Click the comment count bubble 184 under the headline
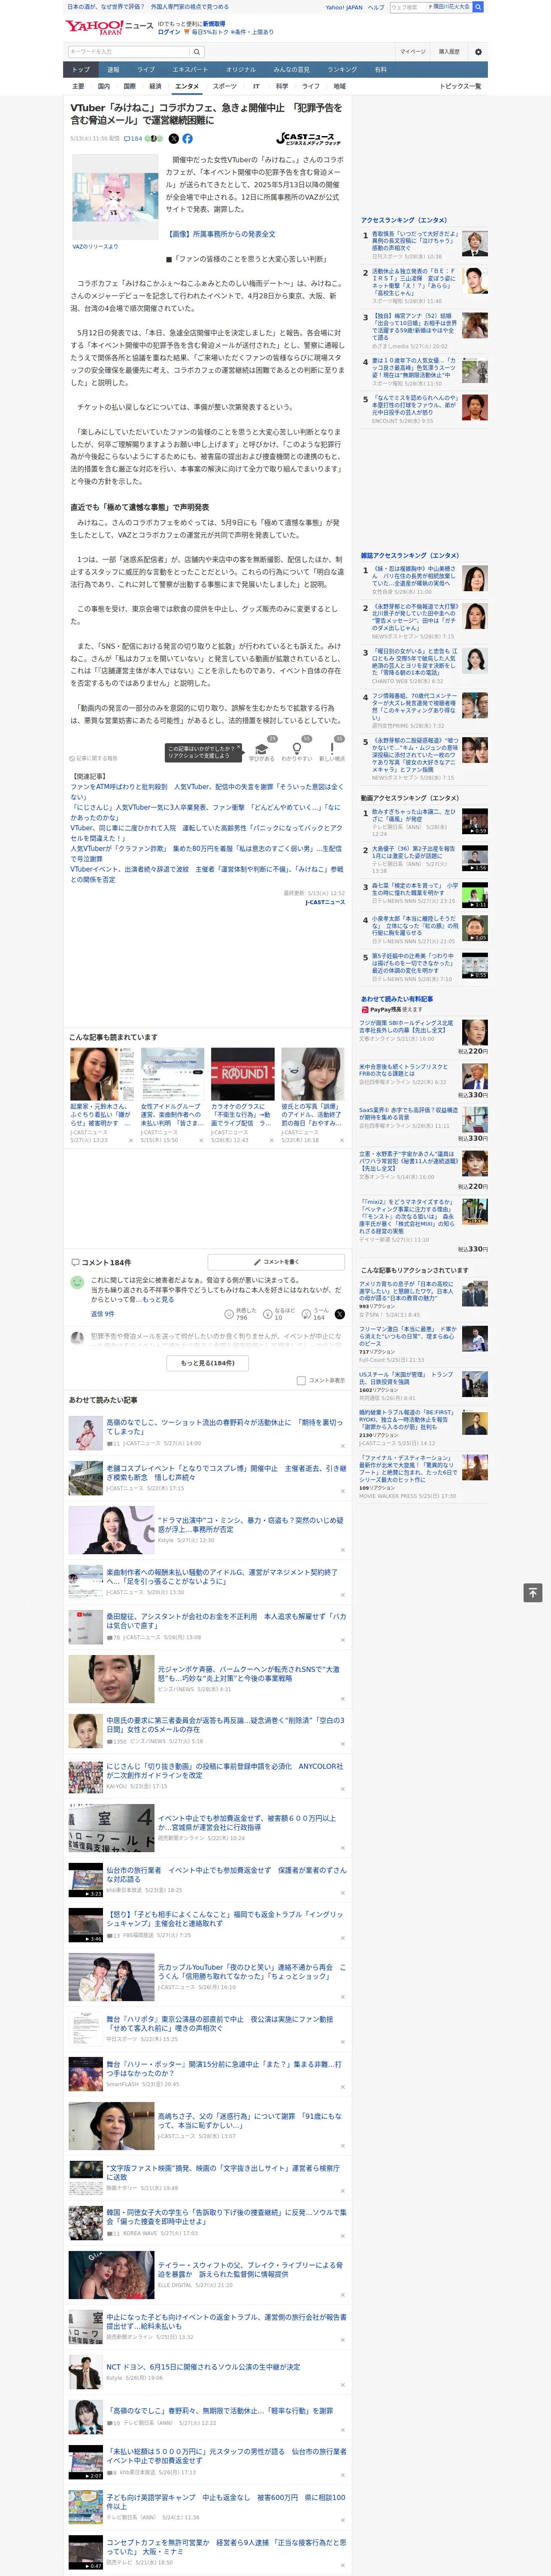Image resolution: width=551 pixels, height=2576 pixels. [132, 139]
